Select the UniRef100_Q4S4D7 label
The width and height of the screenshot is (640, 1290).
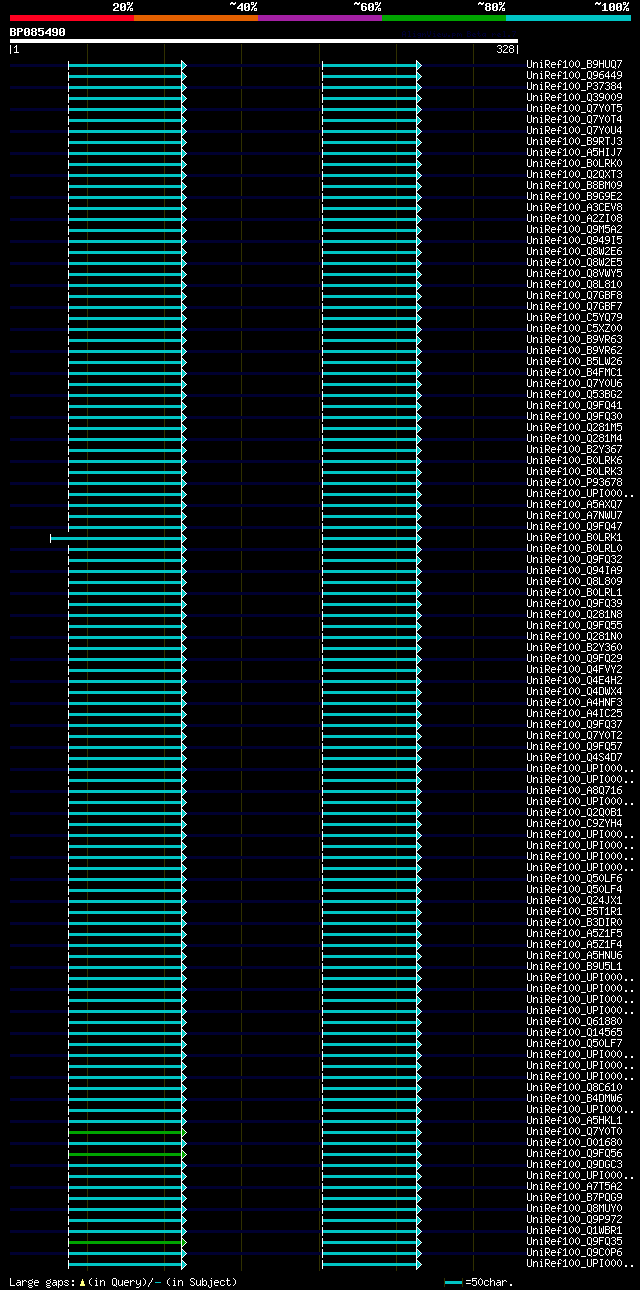575,758
